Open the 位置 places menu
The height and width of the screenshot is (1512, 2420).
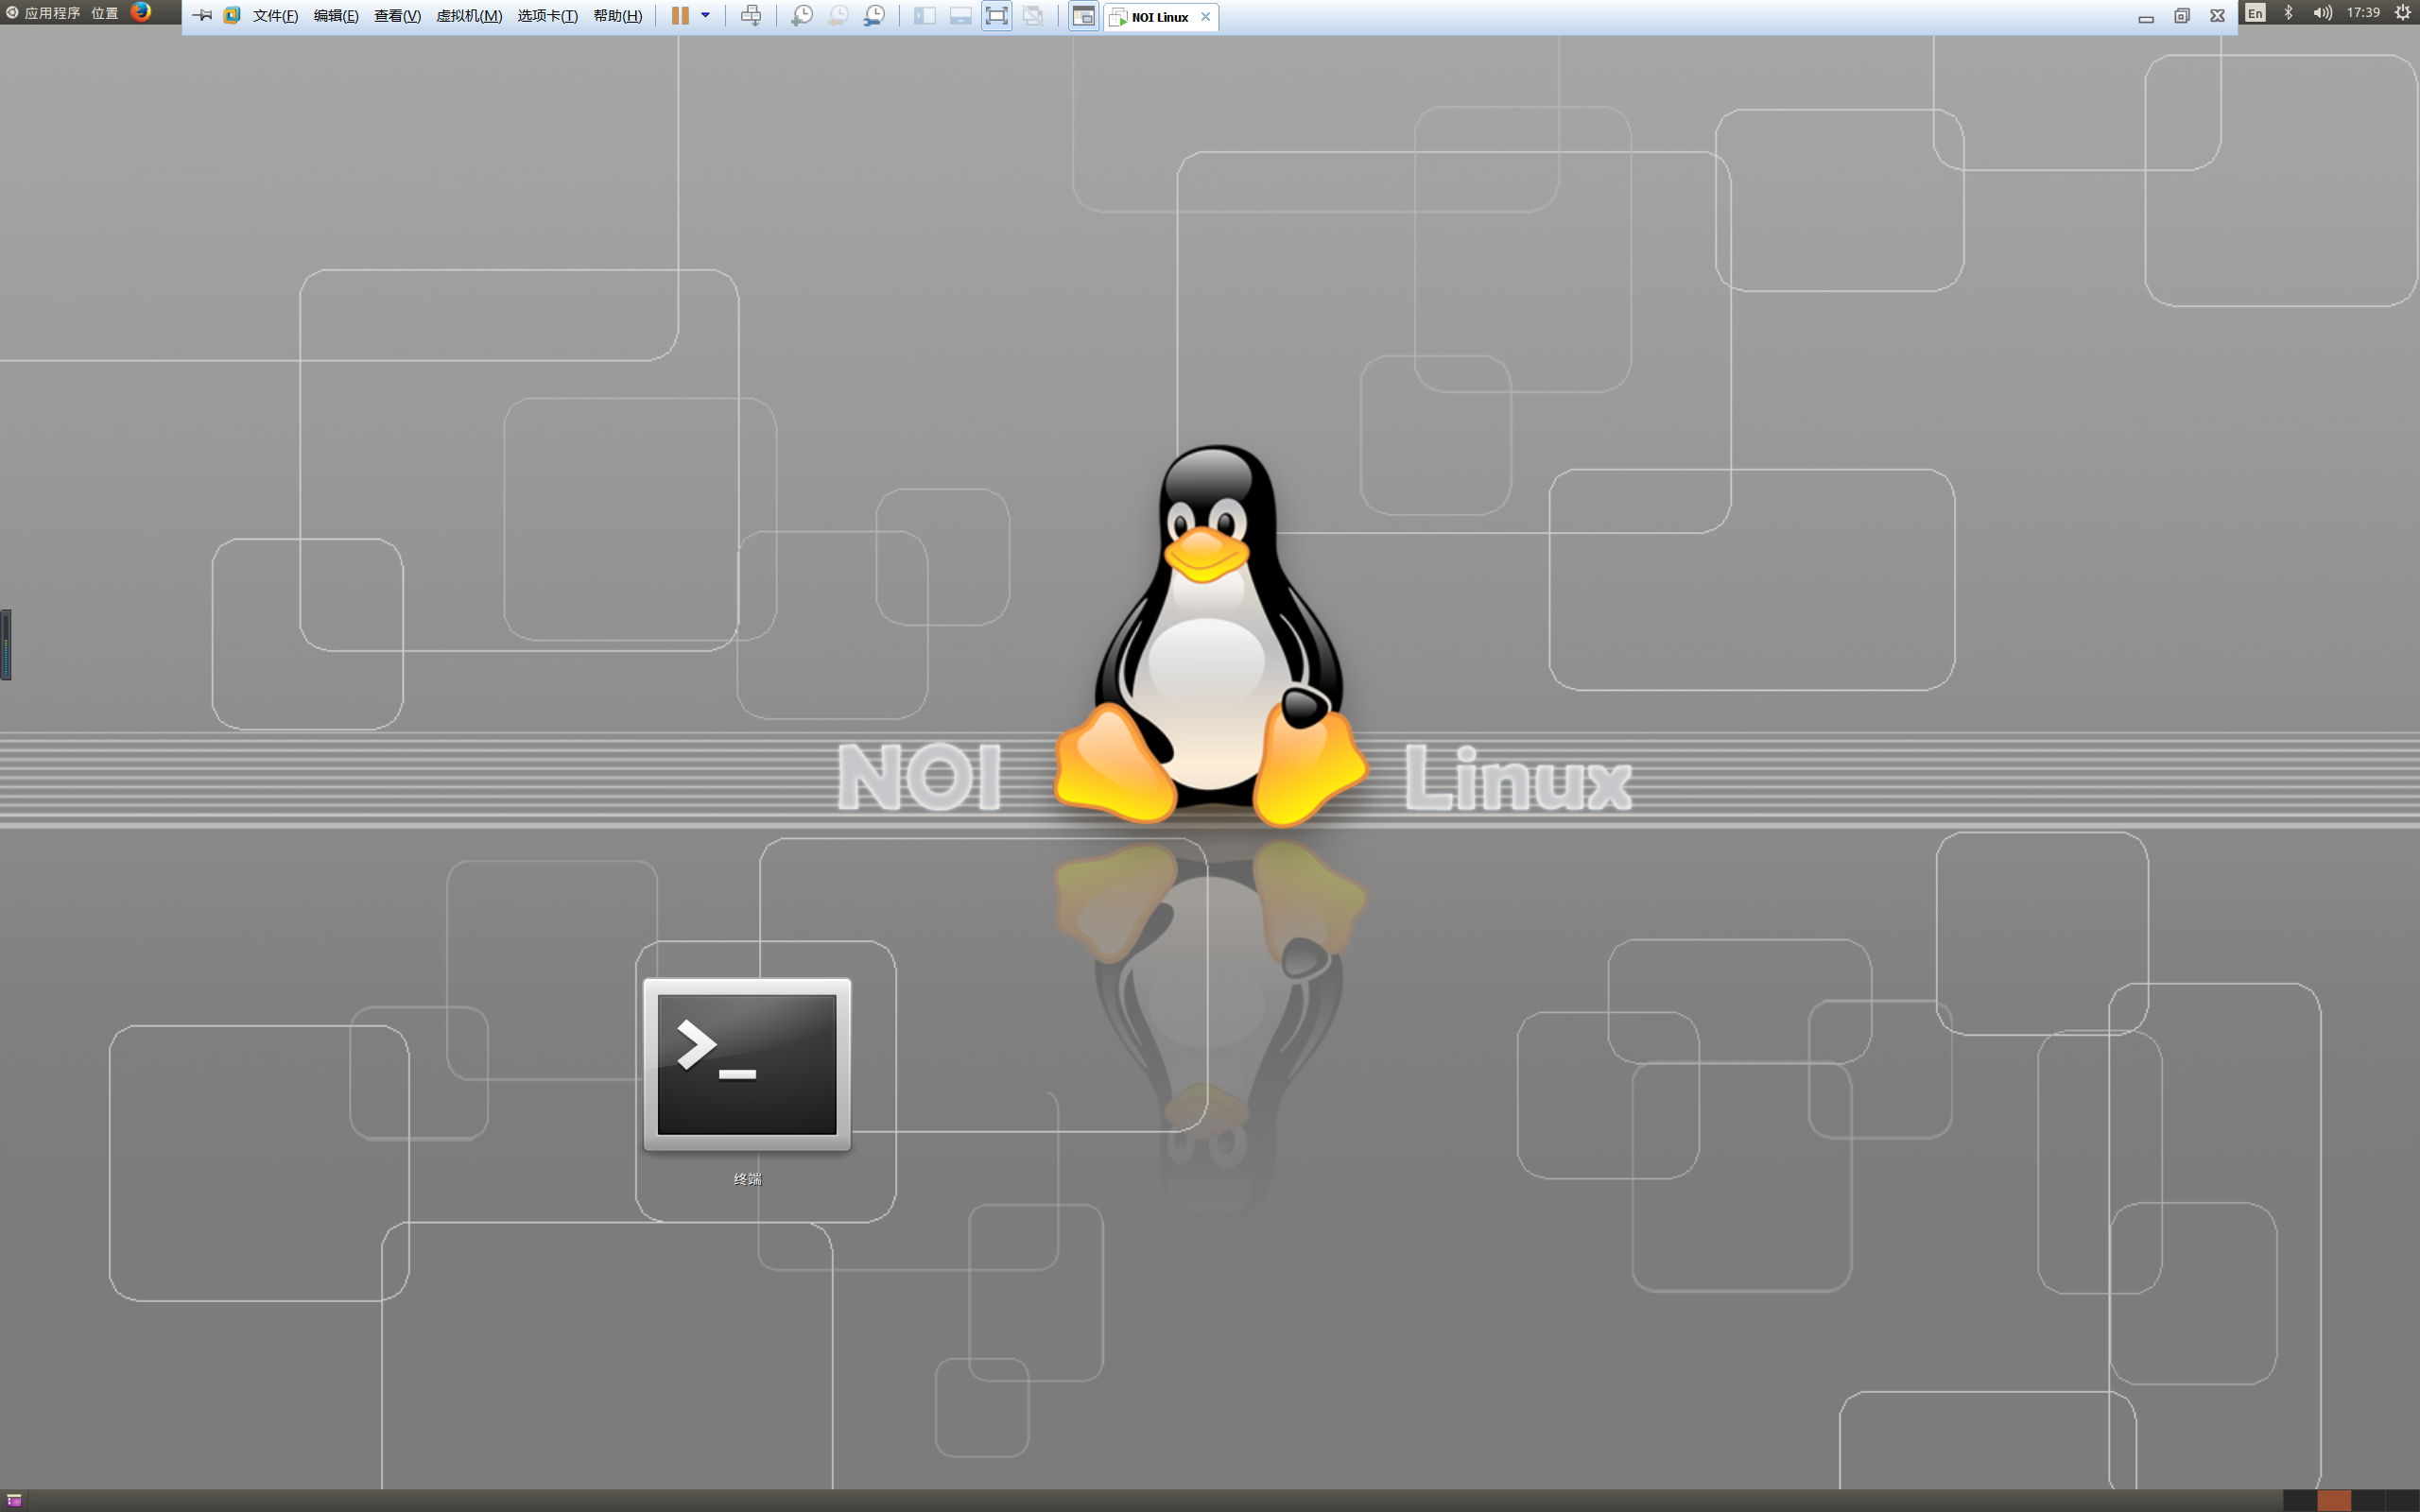click(105, 13)
